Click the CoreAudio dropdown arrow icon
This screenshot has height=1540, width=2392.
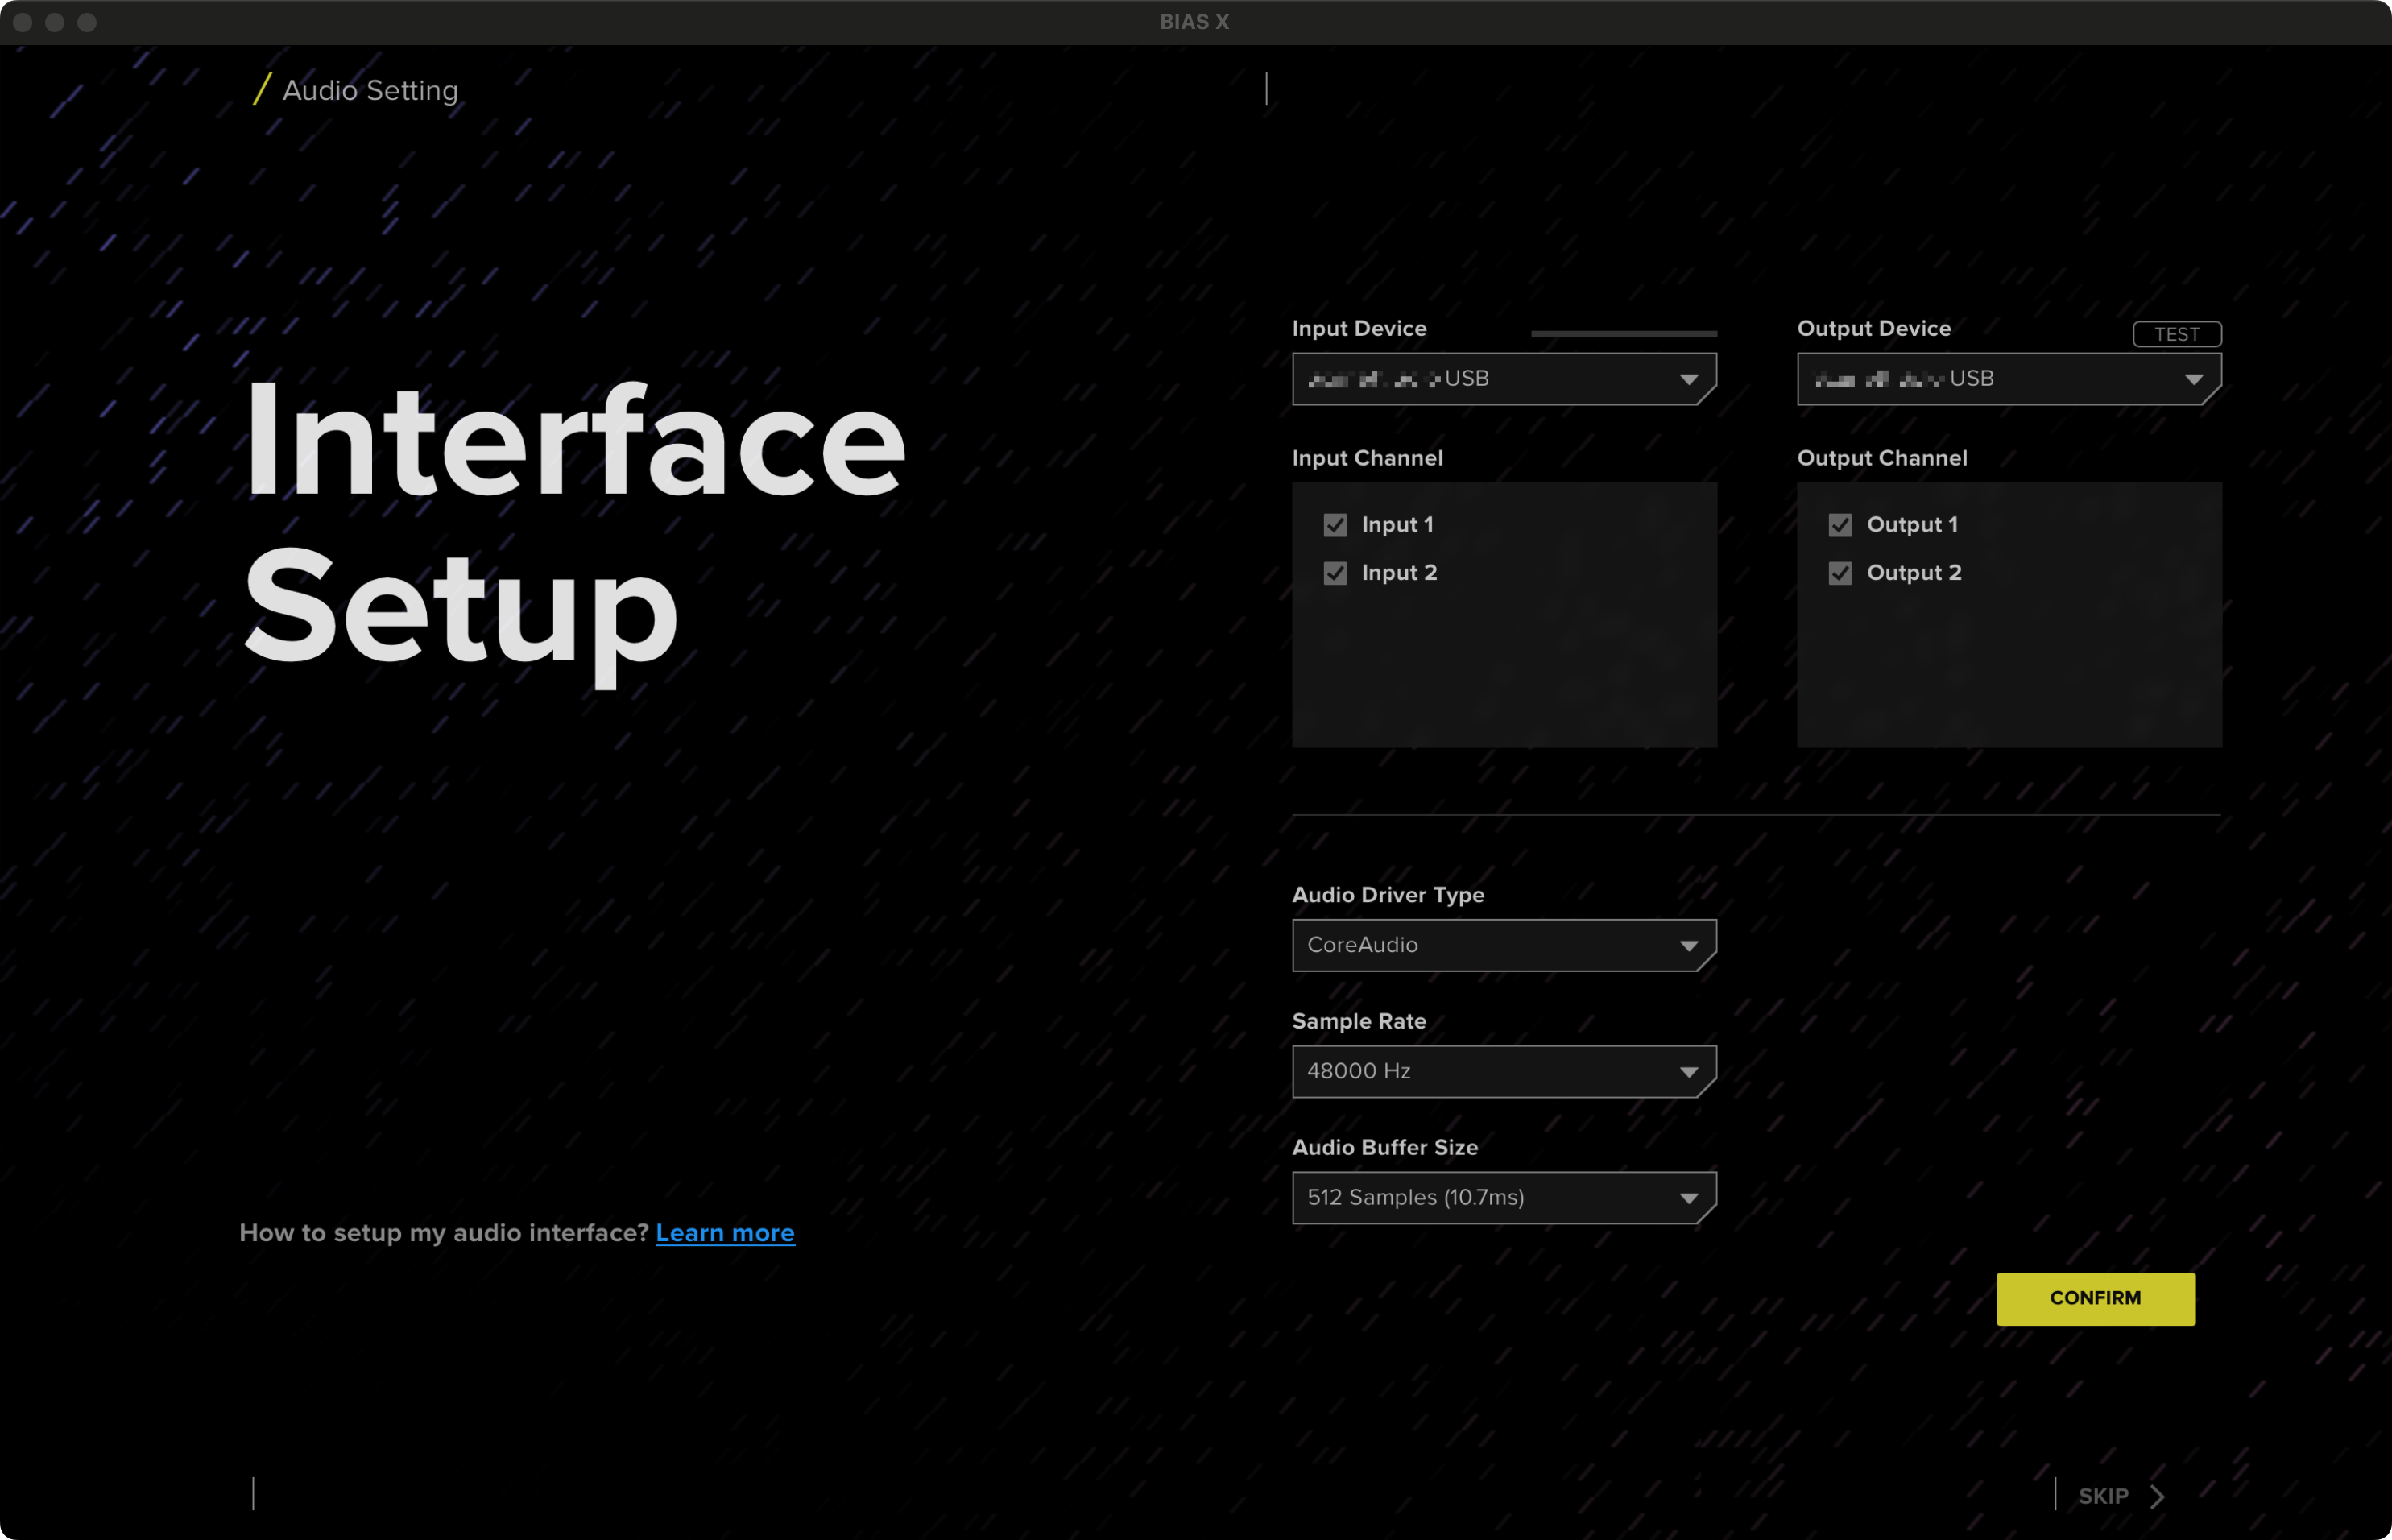(x=1688, y=946)
